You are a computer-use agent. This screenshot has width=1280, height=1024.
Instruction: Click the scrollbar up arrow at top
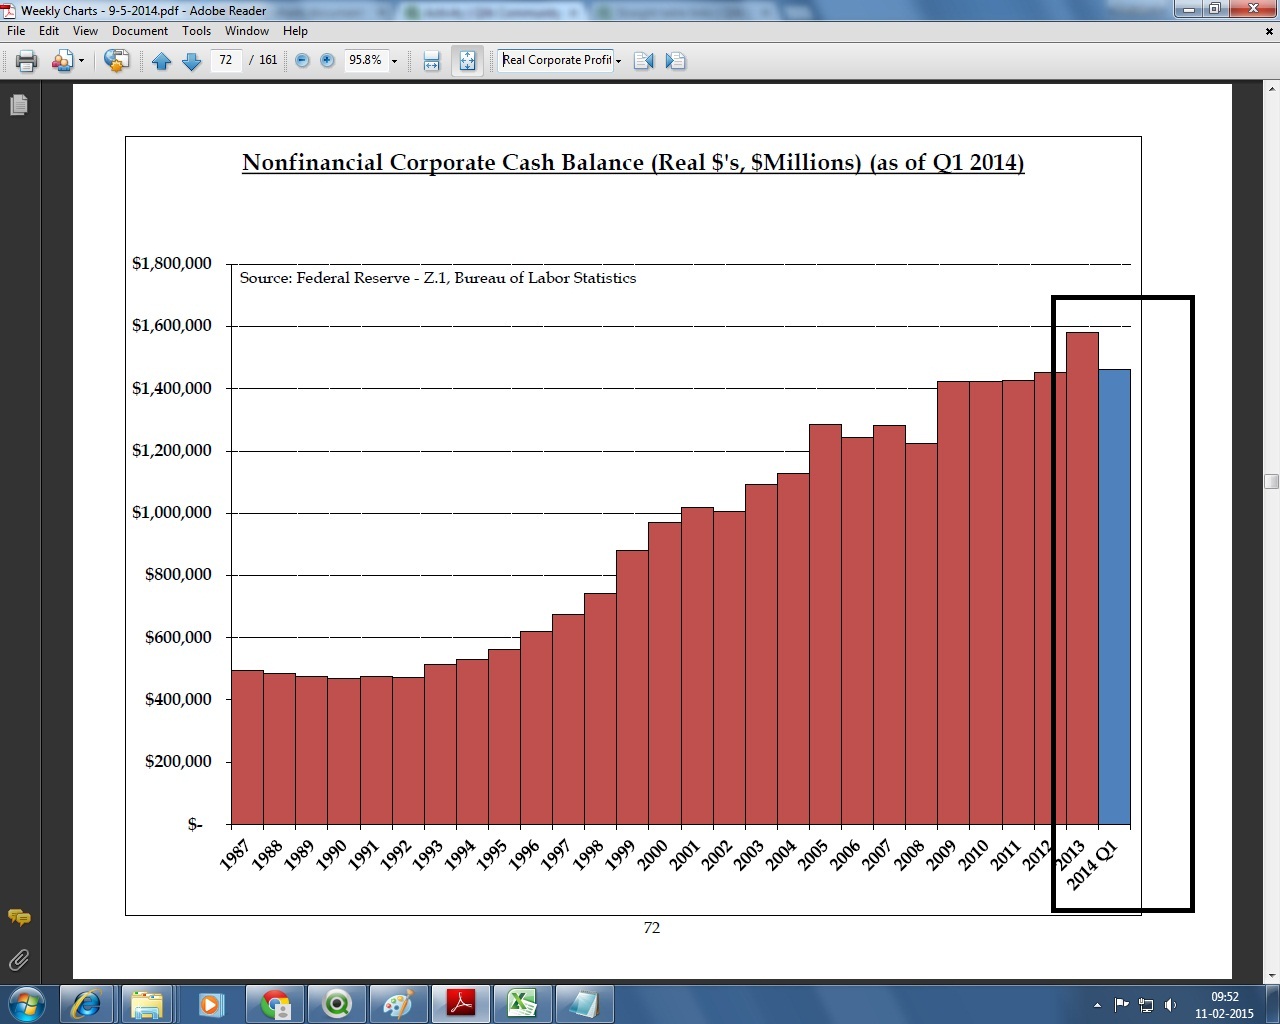pyautogui.click(x=1271, y=89)
